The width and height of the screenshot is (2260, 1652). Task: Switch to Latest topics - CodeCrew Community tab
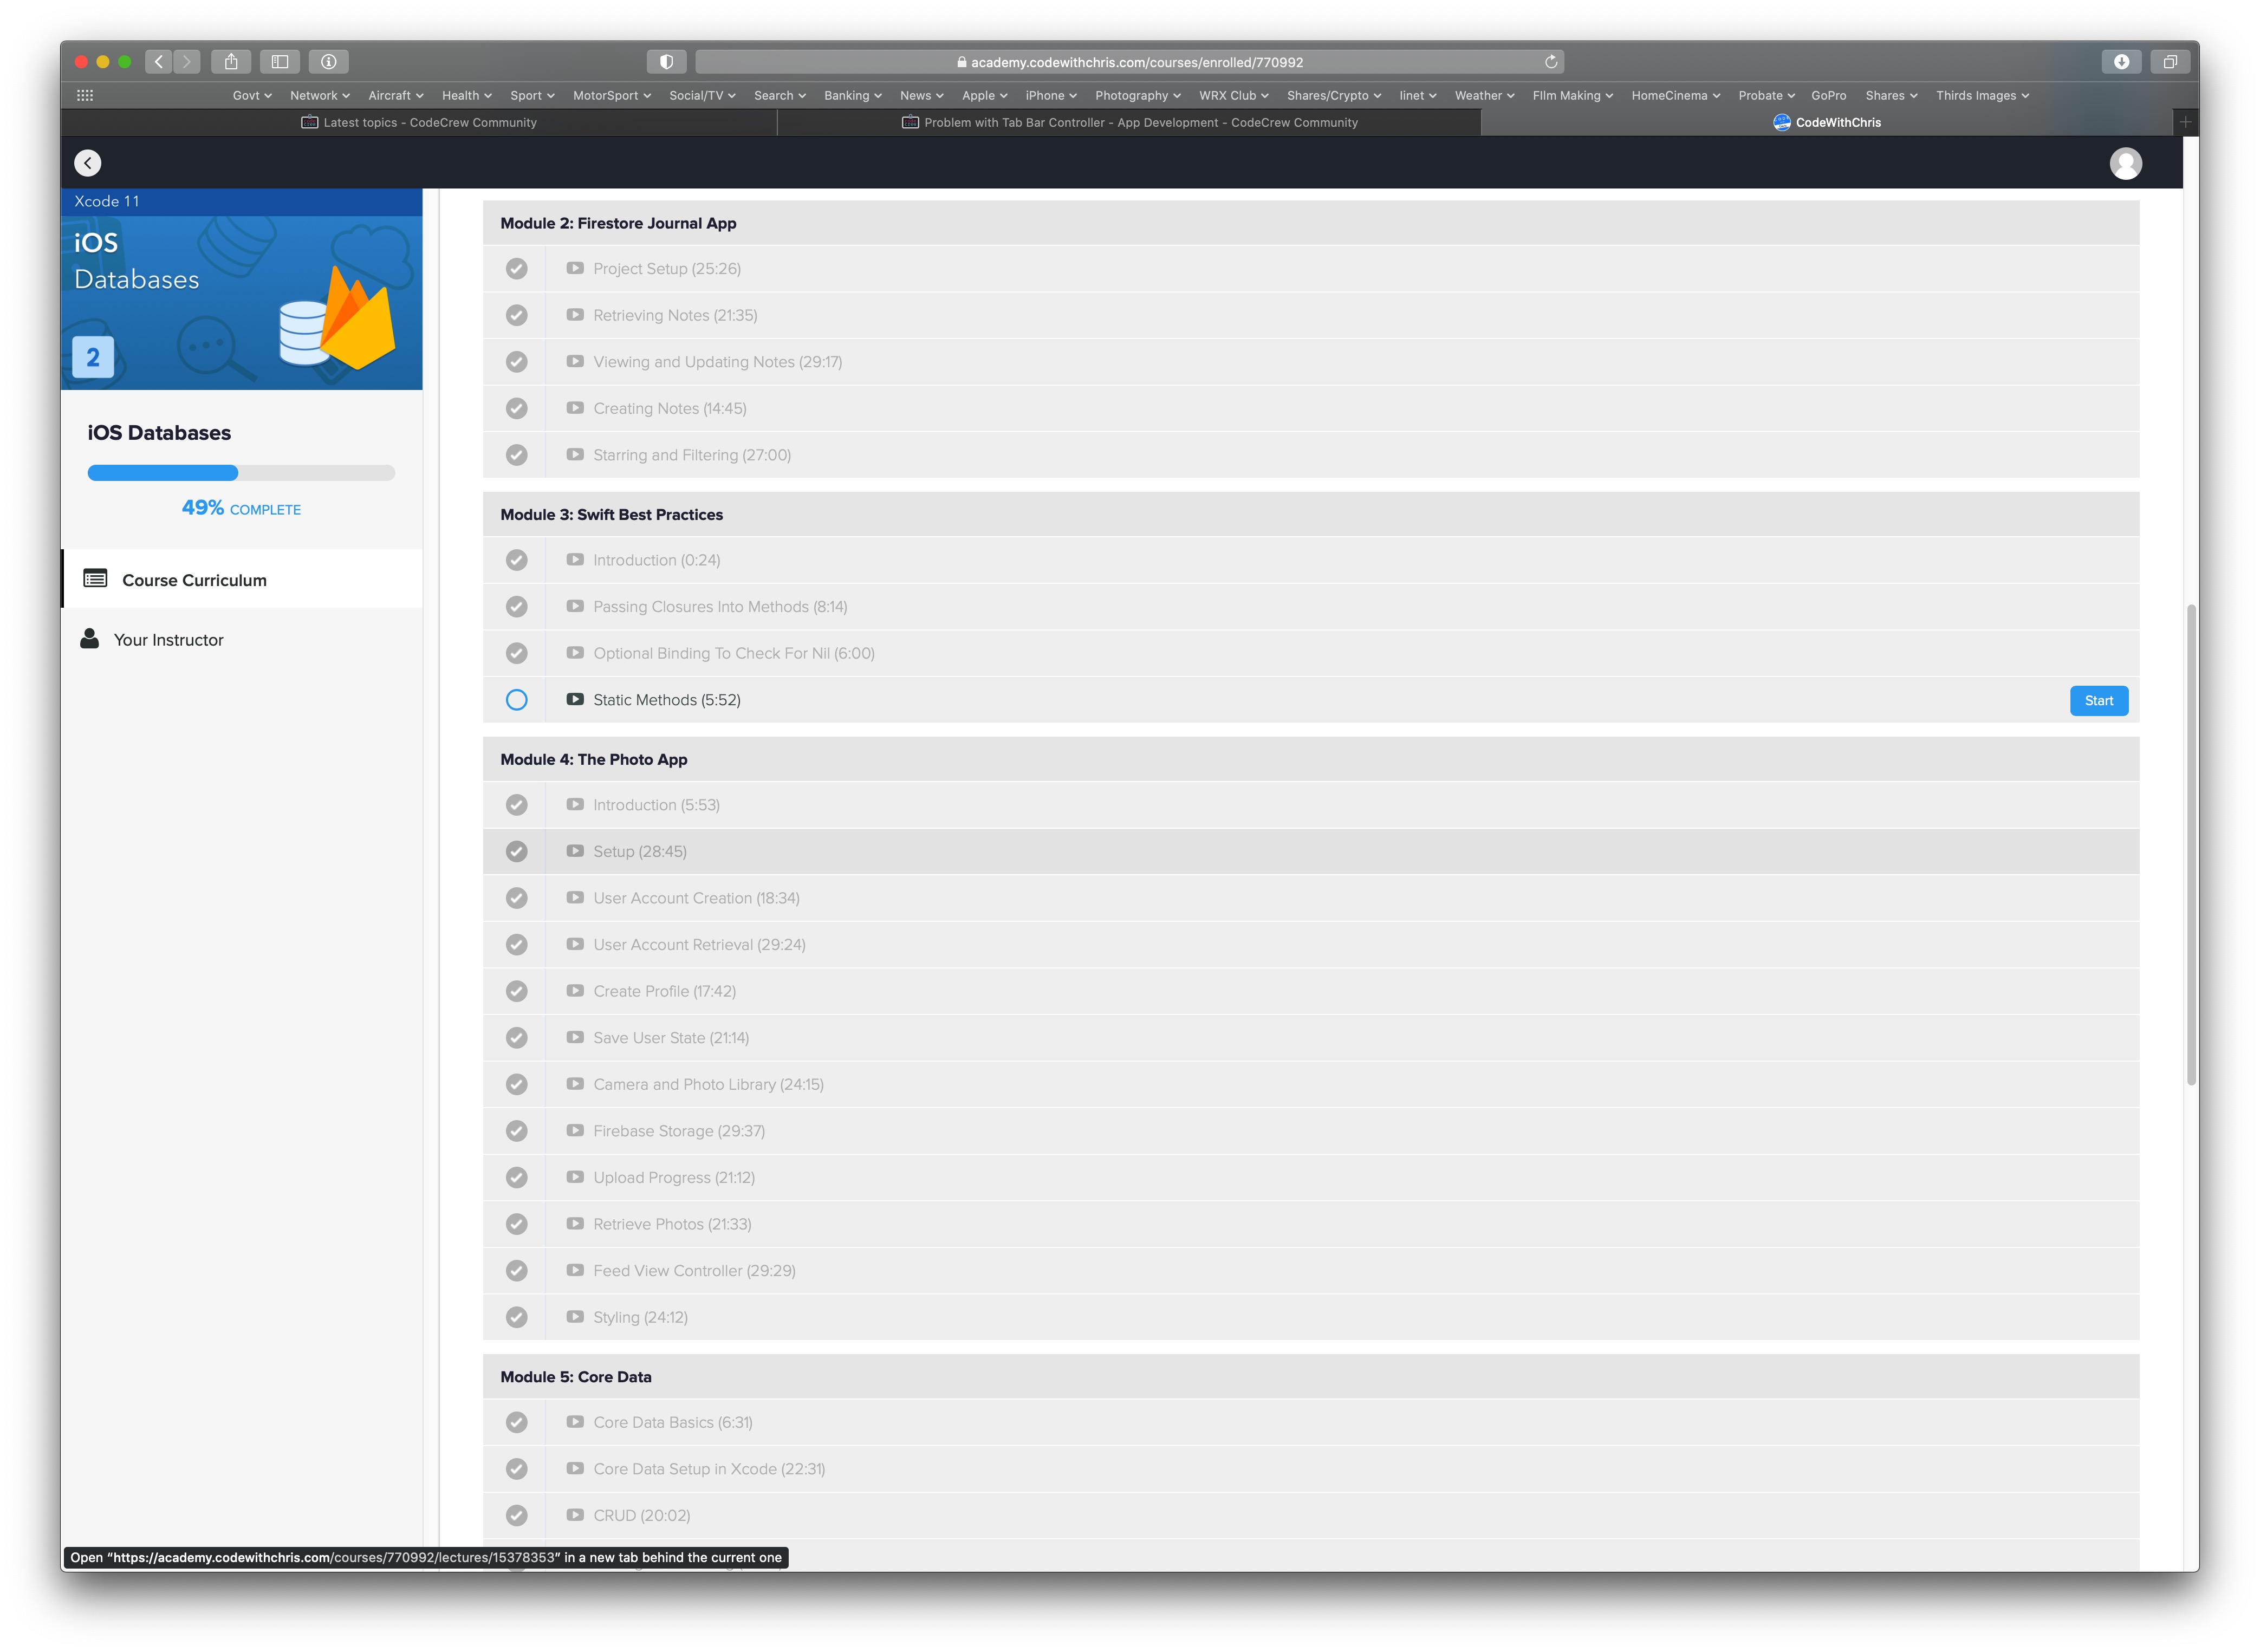point(419,122)
